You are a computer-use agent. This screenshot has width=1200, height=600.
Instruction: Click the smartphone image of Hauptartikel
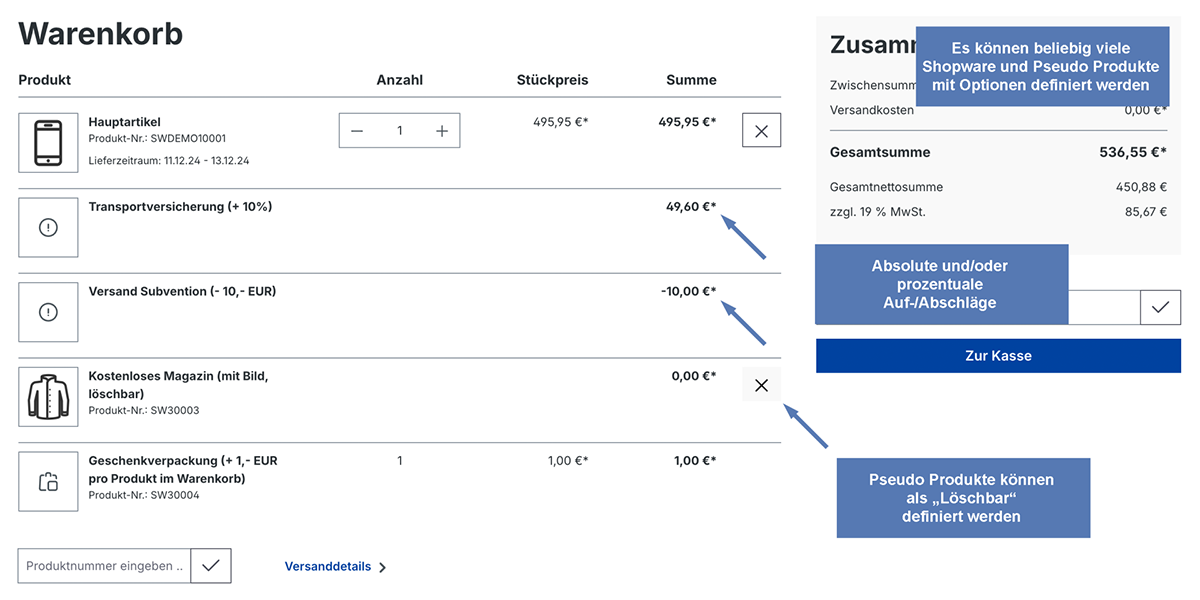pos(48,143)
